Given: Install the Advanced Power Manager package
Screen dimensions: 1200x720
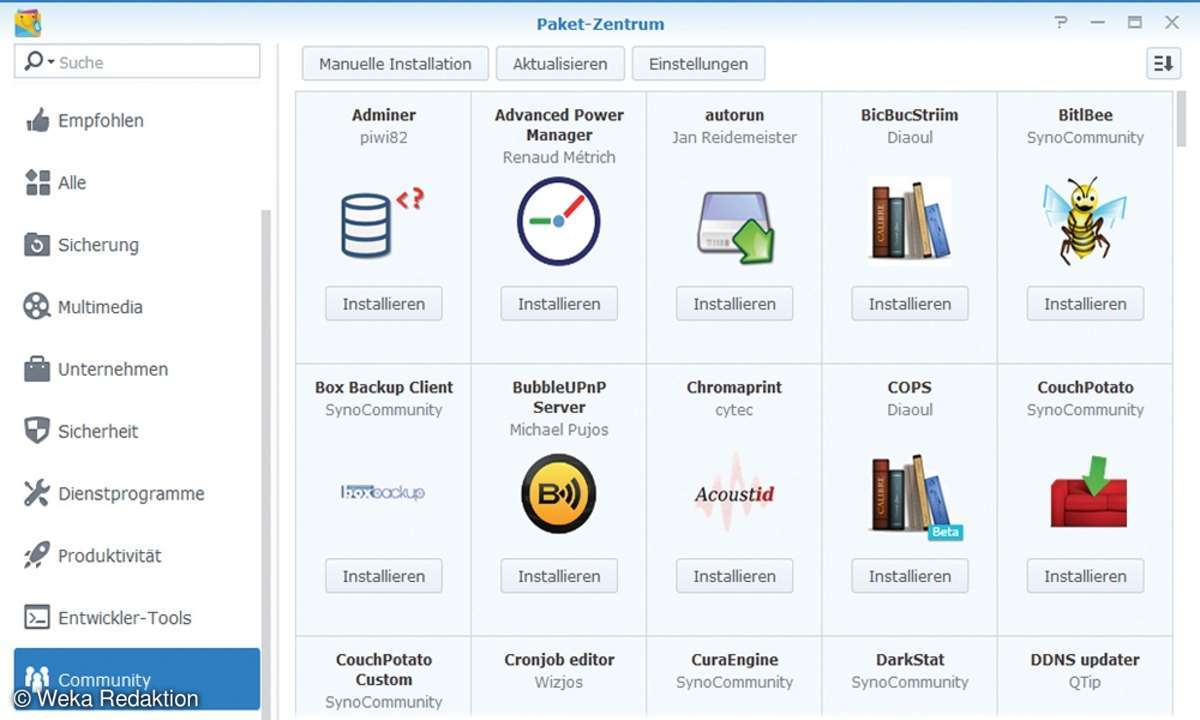Looking at the screenshot, I should click(x=558, y=304).
